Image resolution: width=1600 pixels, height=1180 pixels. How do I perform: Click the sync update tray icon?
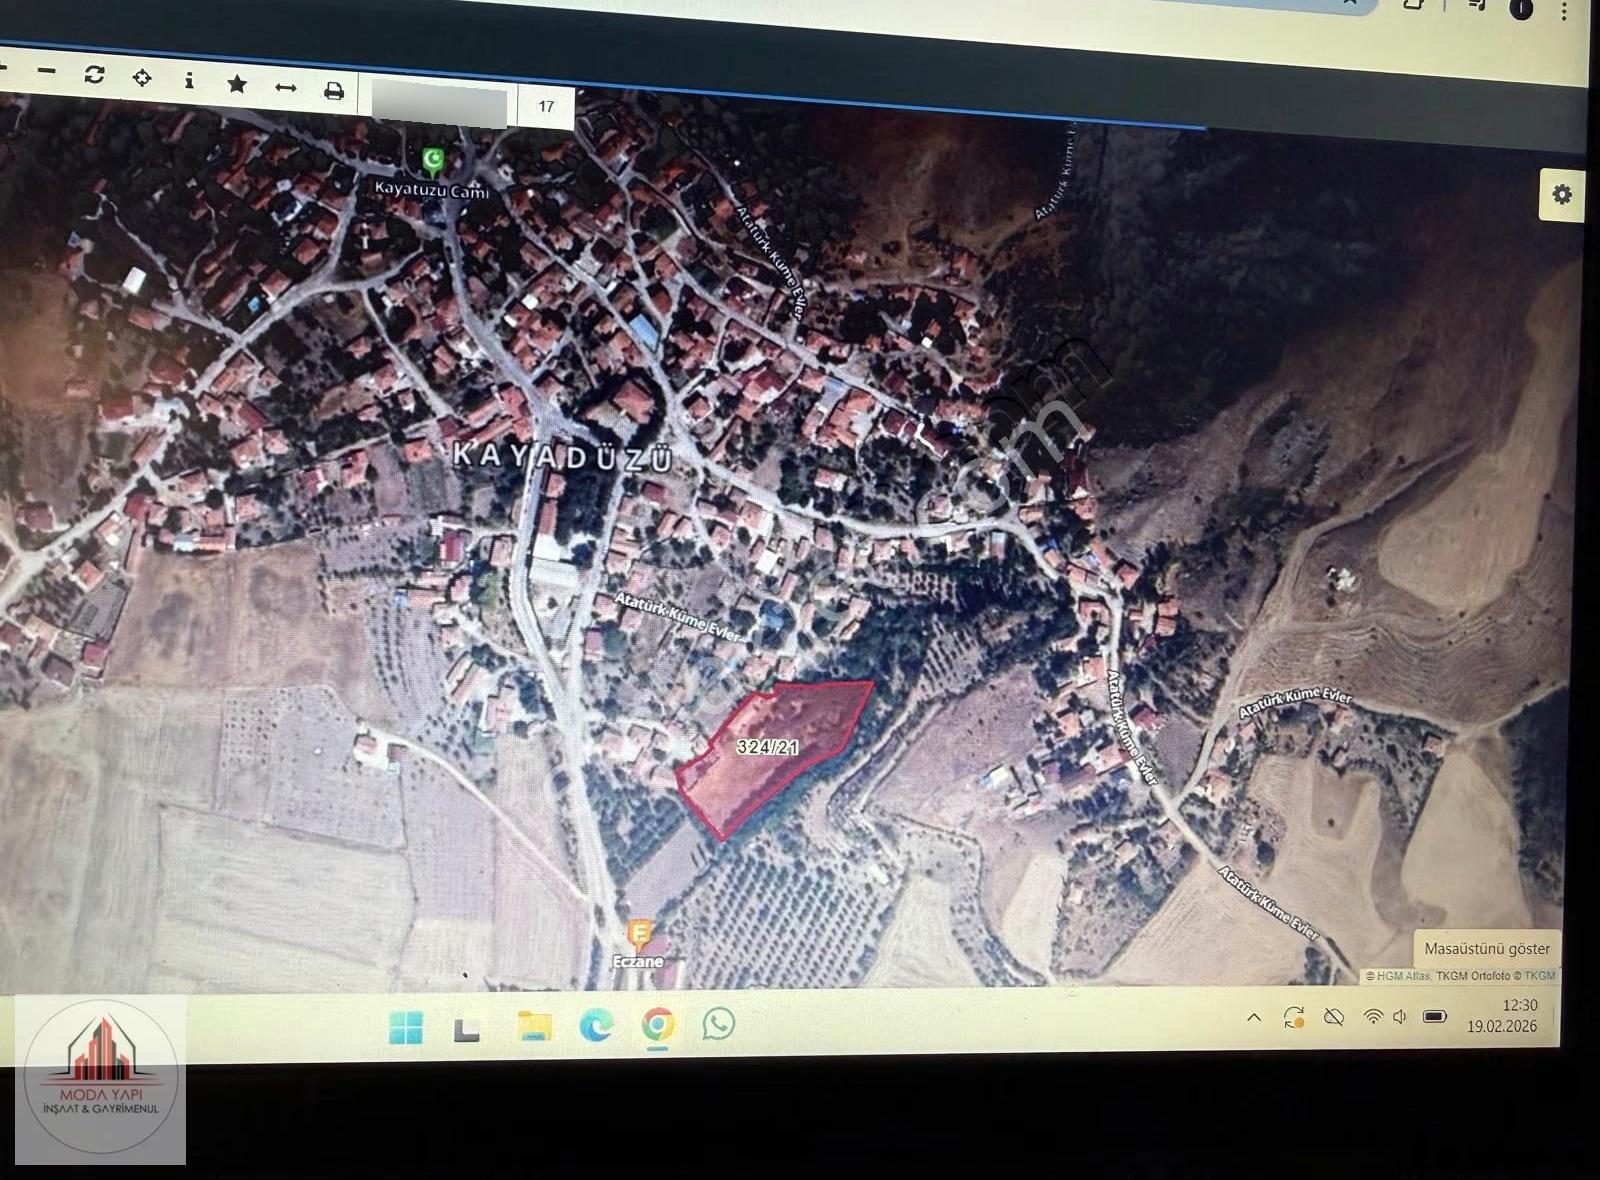(1294, 1018)
